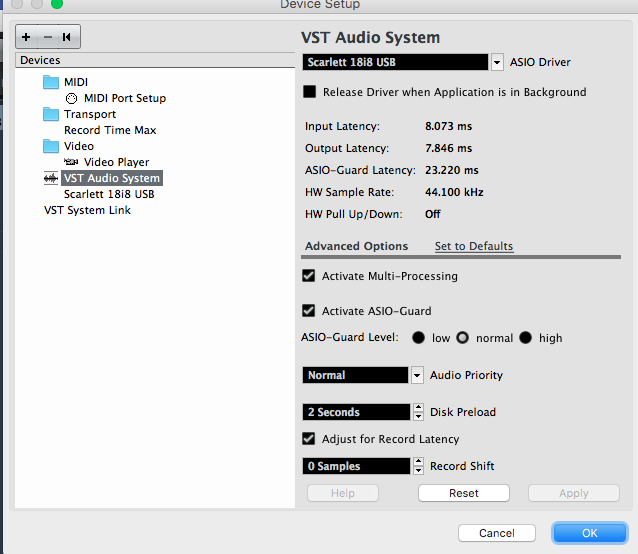Select the normal ASIO-Guard level
The height and width of the screenshot is (554, 638).
463,338
